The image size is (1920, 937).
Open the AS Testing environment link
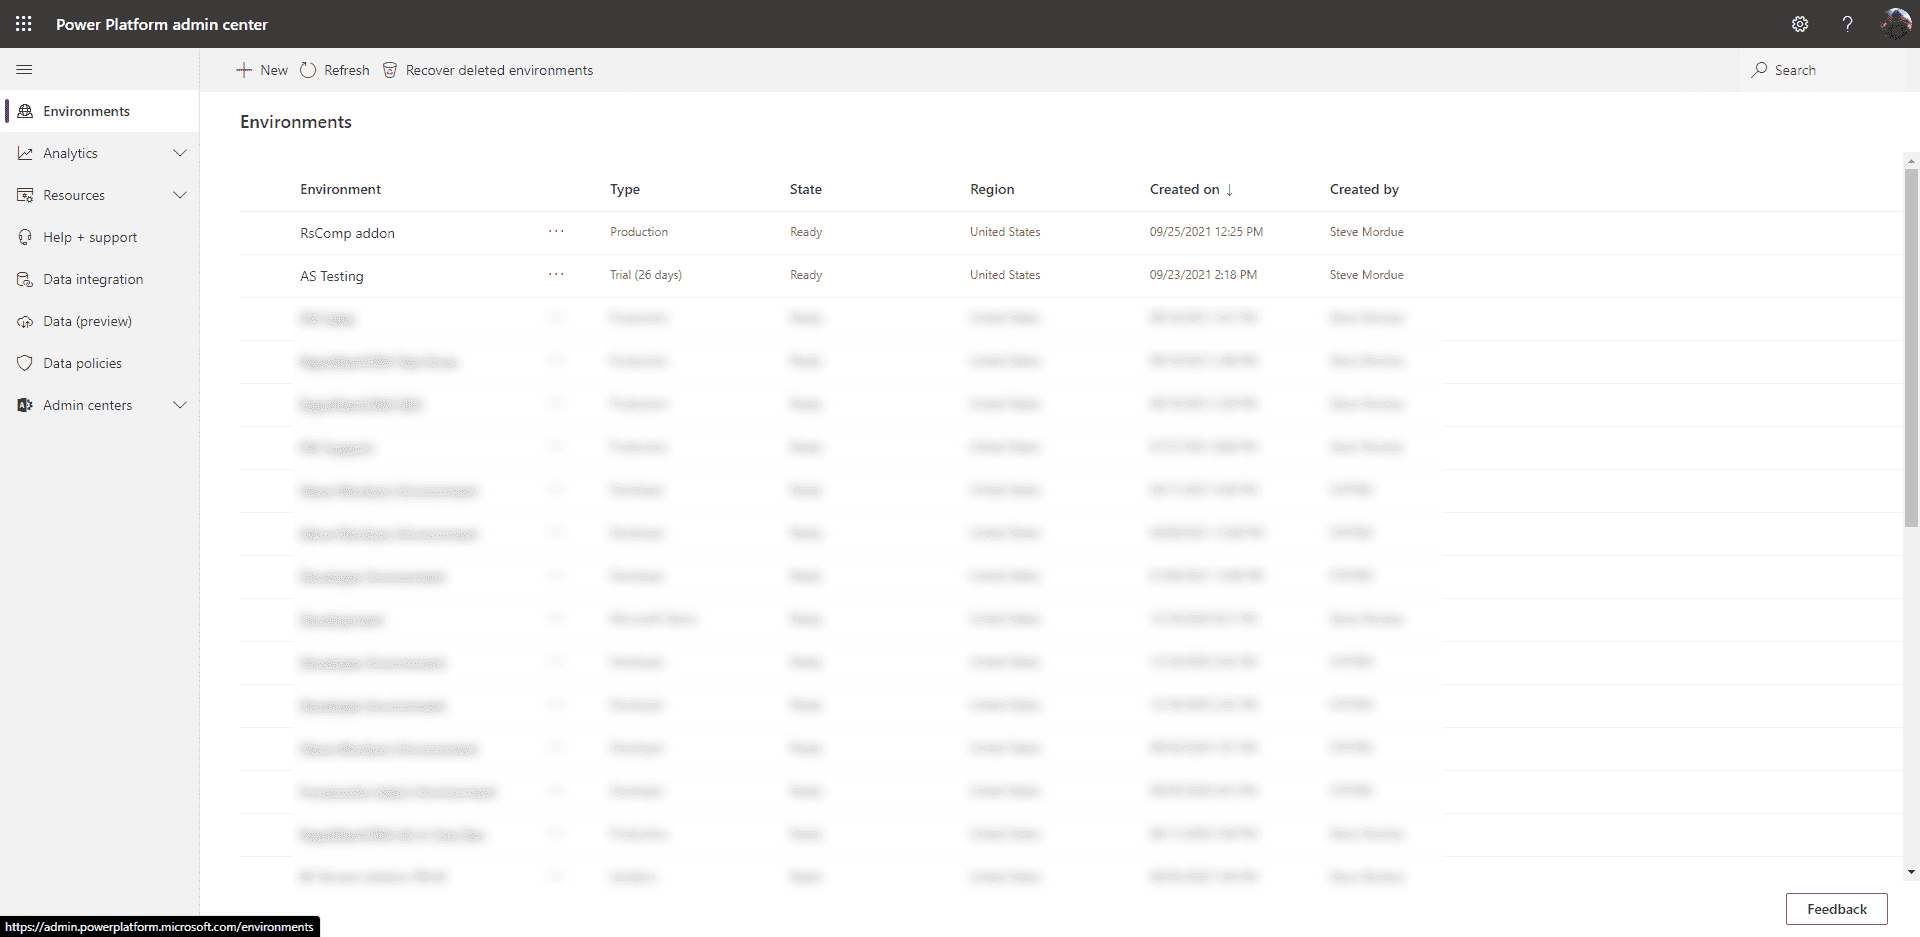pyautogui.click(x=331, y=275)
